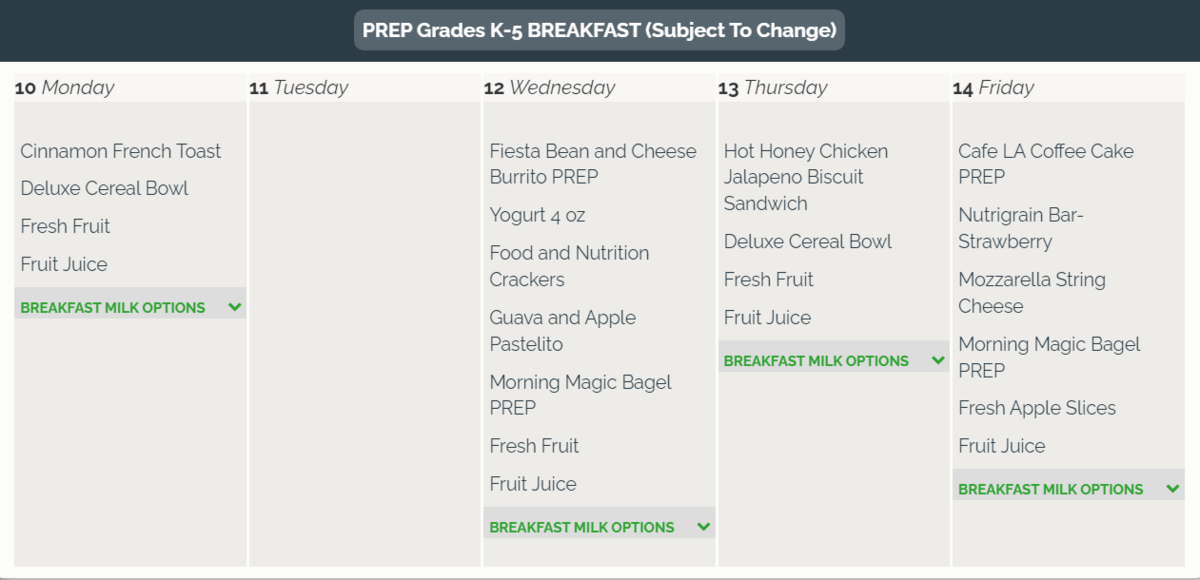This screenshot has height=580, width=1200.
Task: Click Nutrigrain Bar-Strawberry on Friday
Action: click(x=1020, y=228)
